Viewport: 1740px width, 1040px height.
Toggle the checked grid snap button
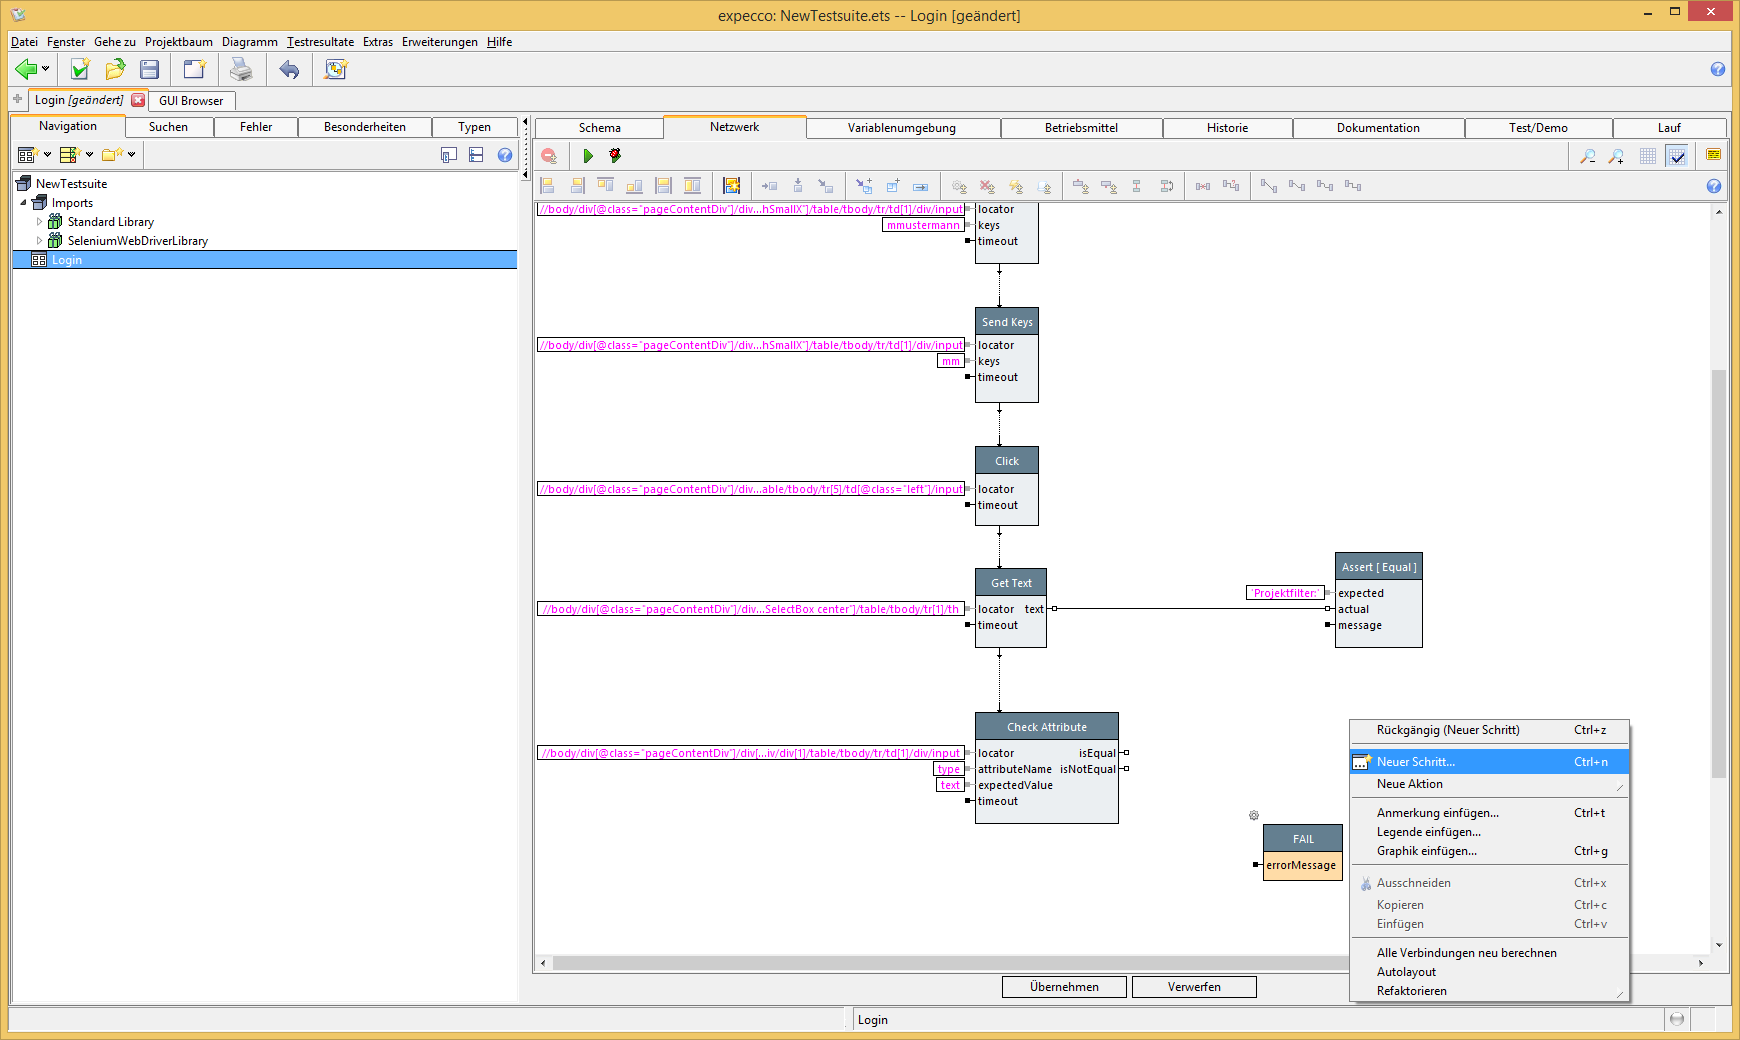[1677, 156]
